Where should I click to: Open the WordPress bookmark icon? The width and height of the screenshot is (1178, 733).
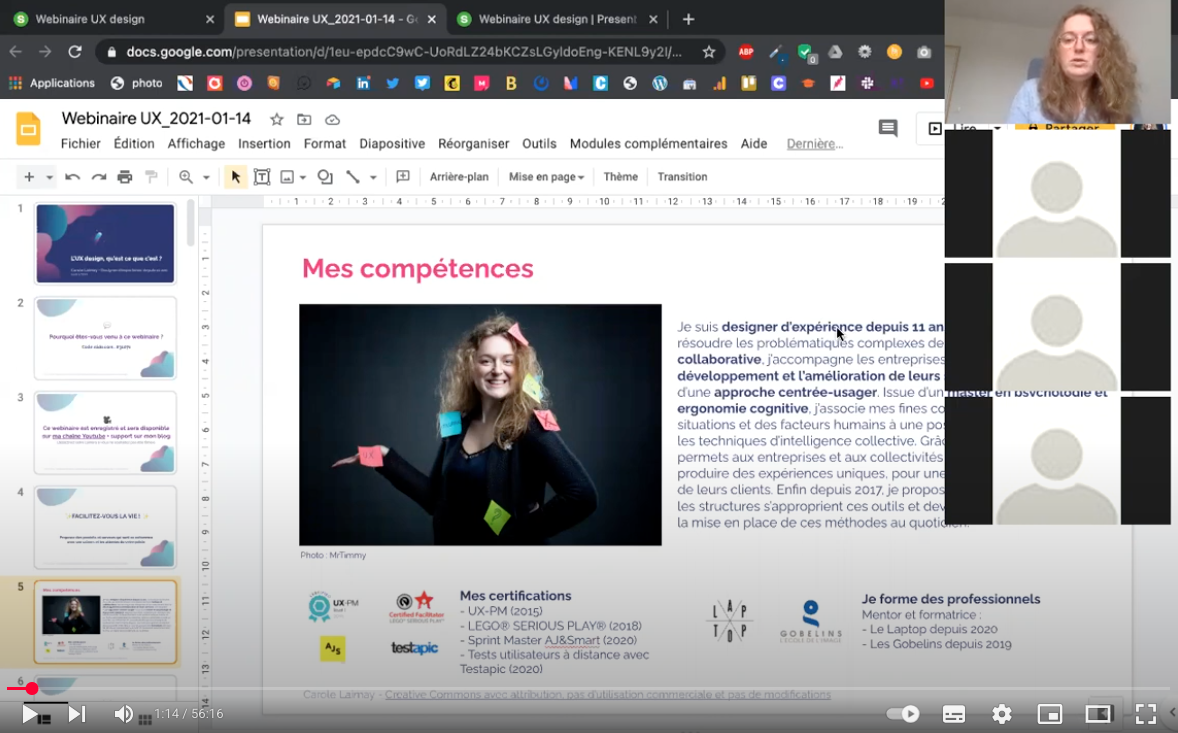tap(660, 83)
